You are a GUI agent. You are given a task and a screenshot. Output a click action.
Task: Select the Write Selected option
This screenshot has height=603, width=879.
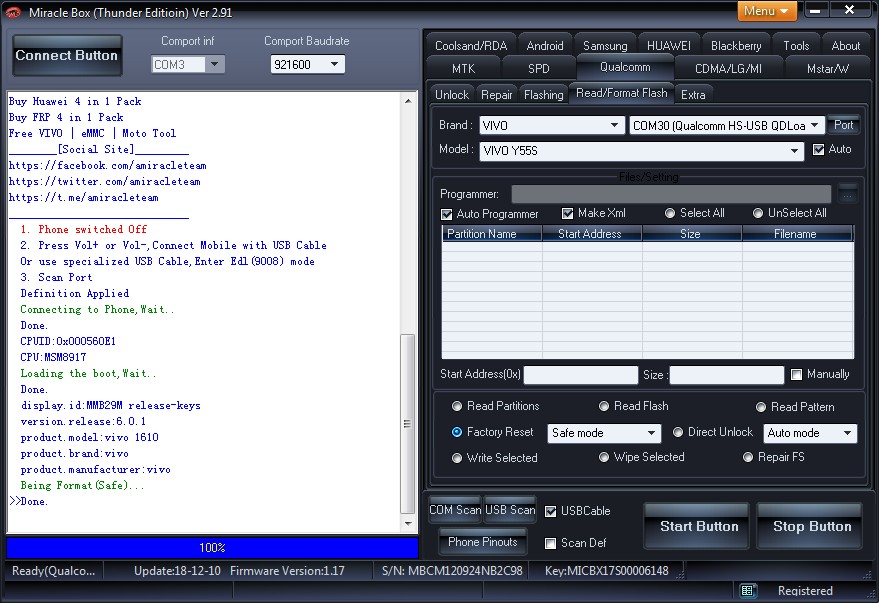point(457,458)
